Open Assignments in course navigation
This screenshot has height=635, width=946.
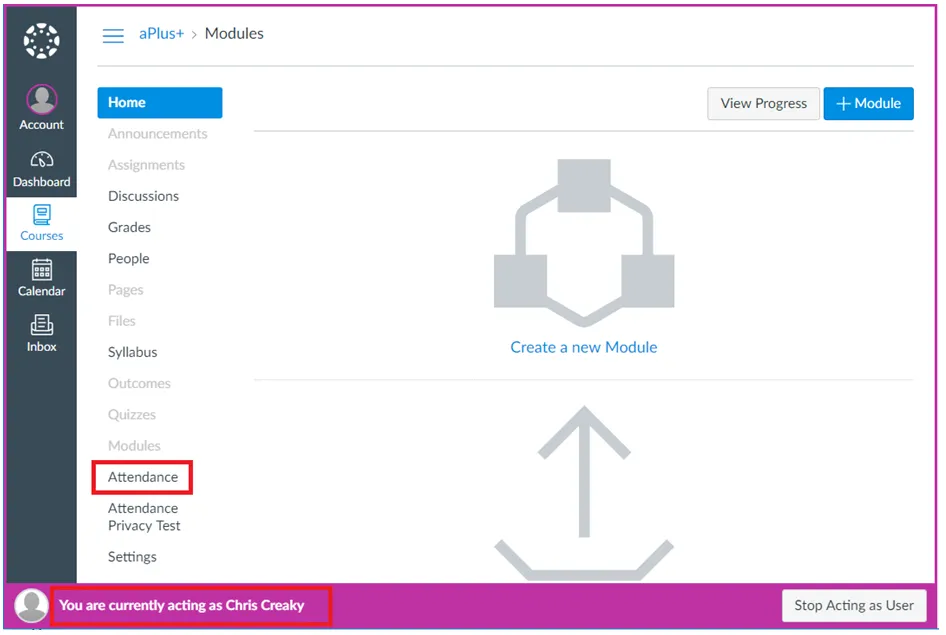[x=146, y=165]
